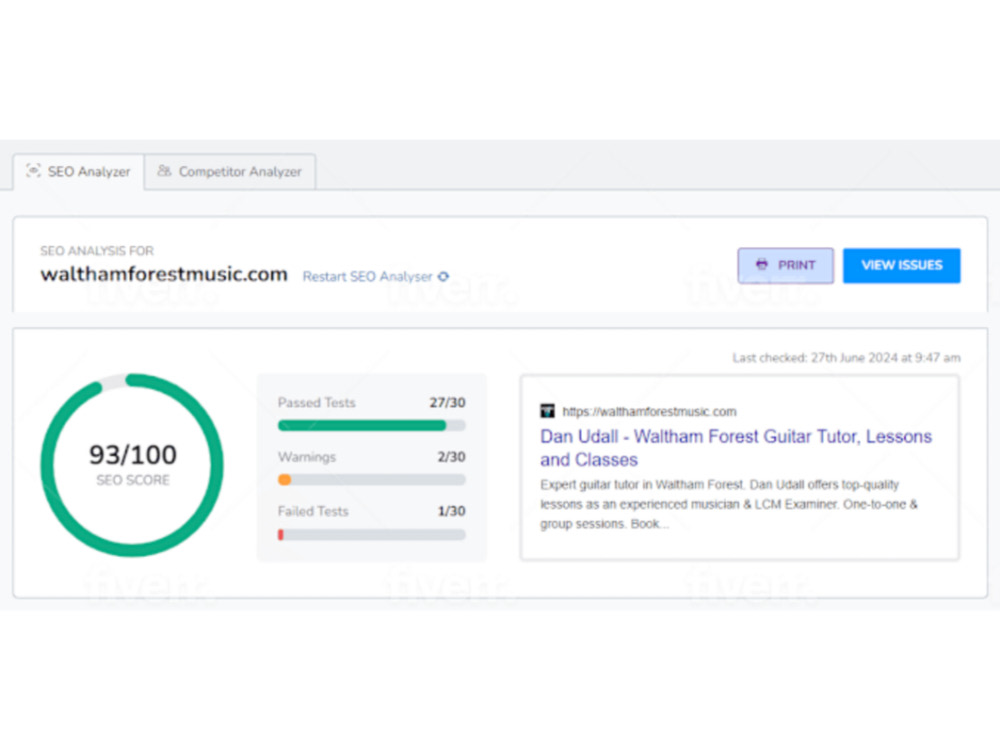Open the VIEW ISSUES button

tap(901, 265)
